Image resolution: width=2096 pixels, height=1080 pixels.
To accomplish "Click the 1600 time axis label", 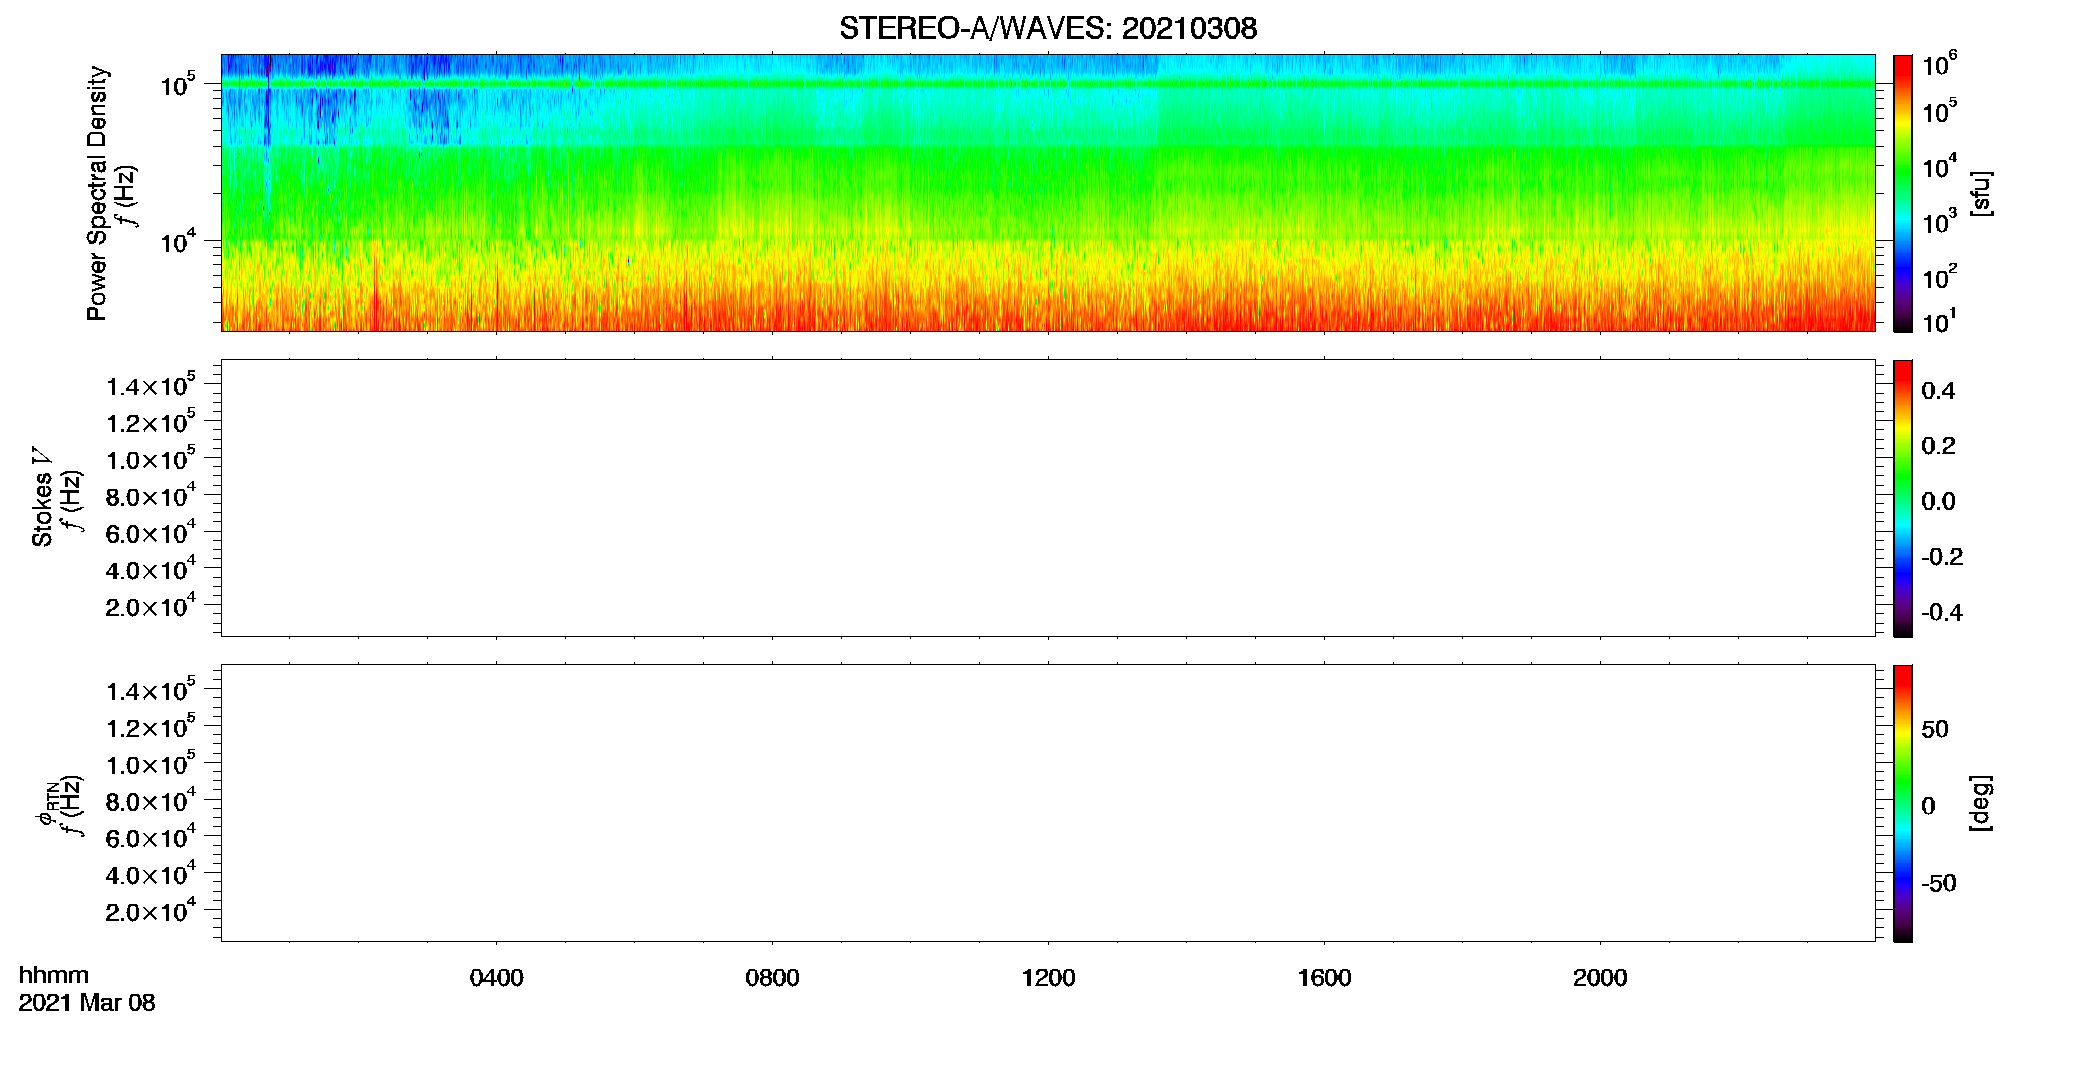I will point(1324,978).
